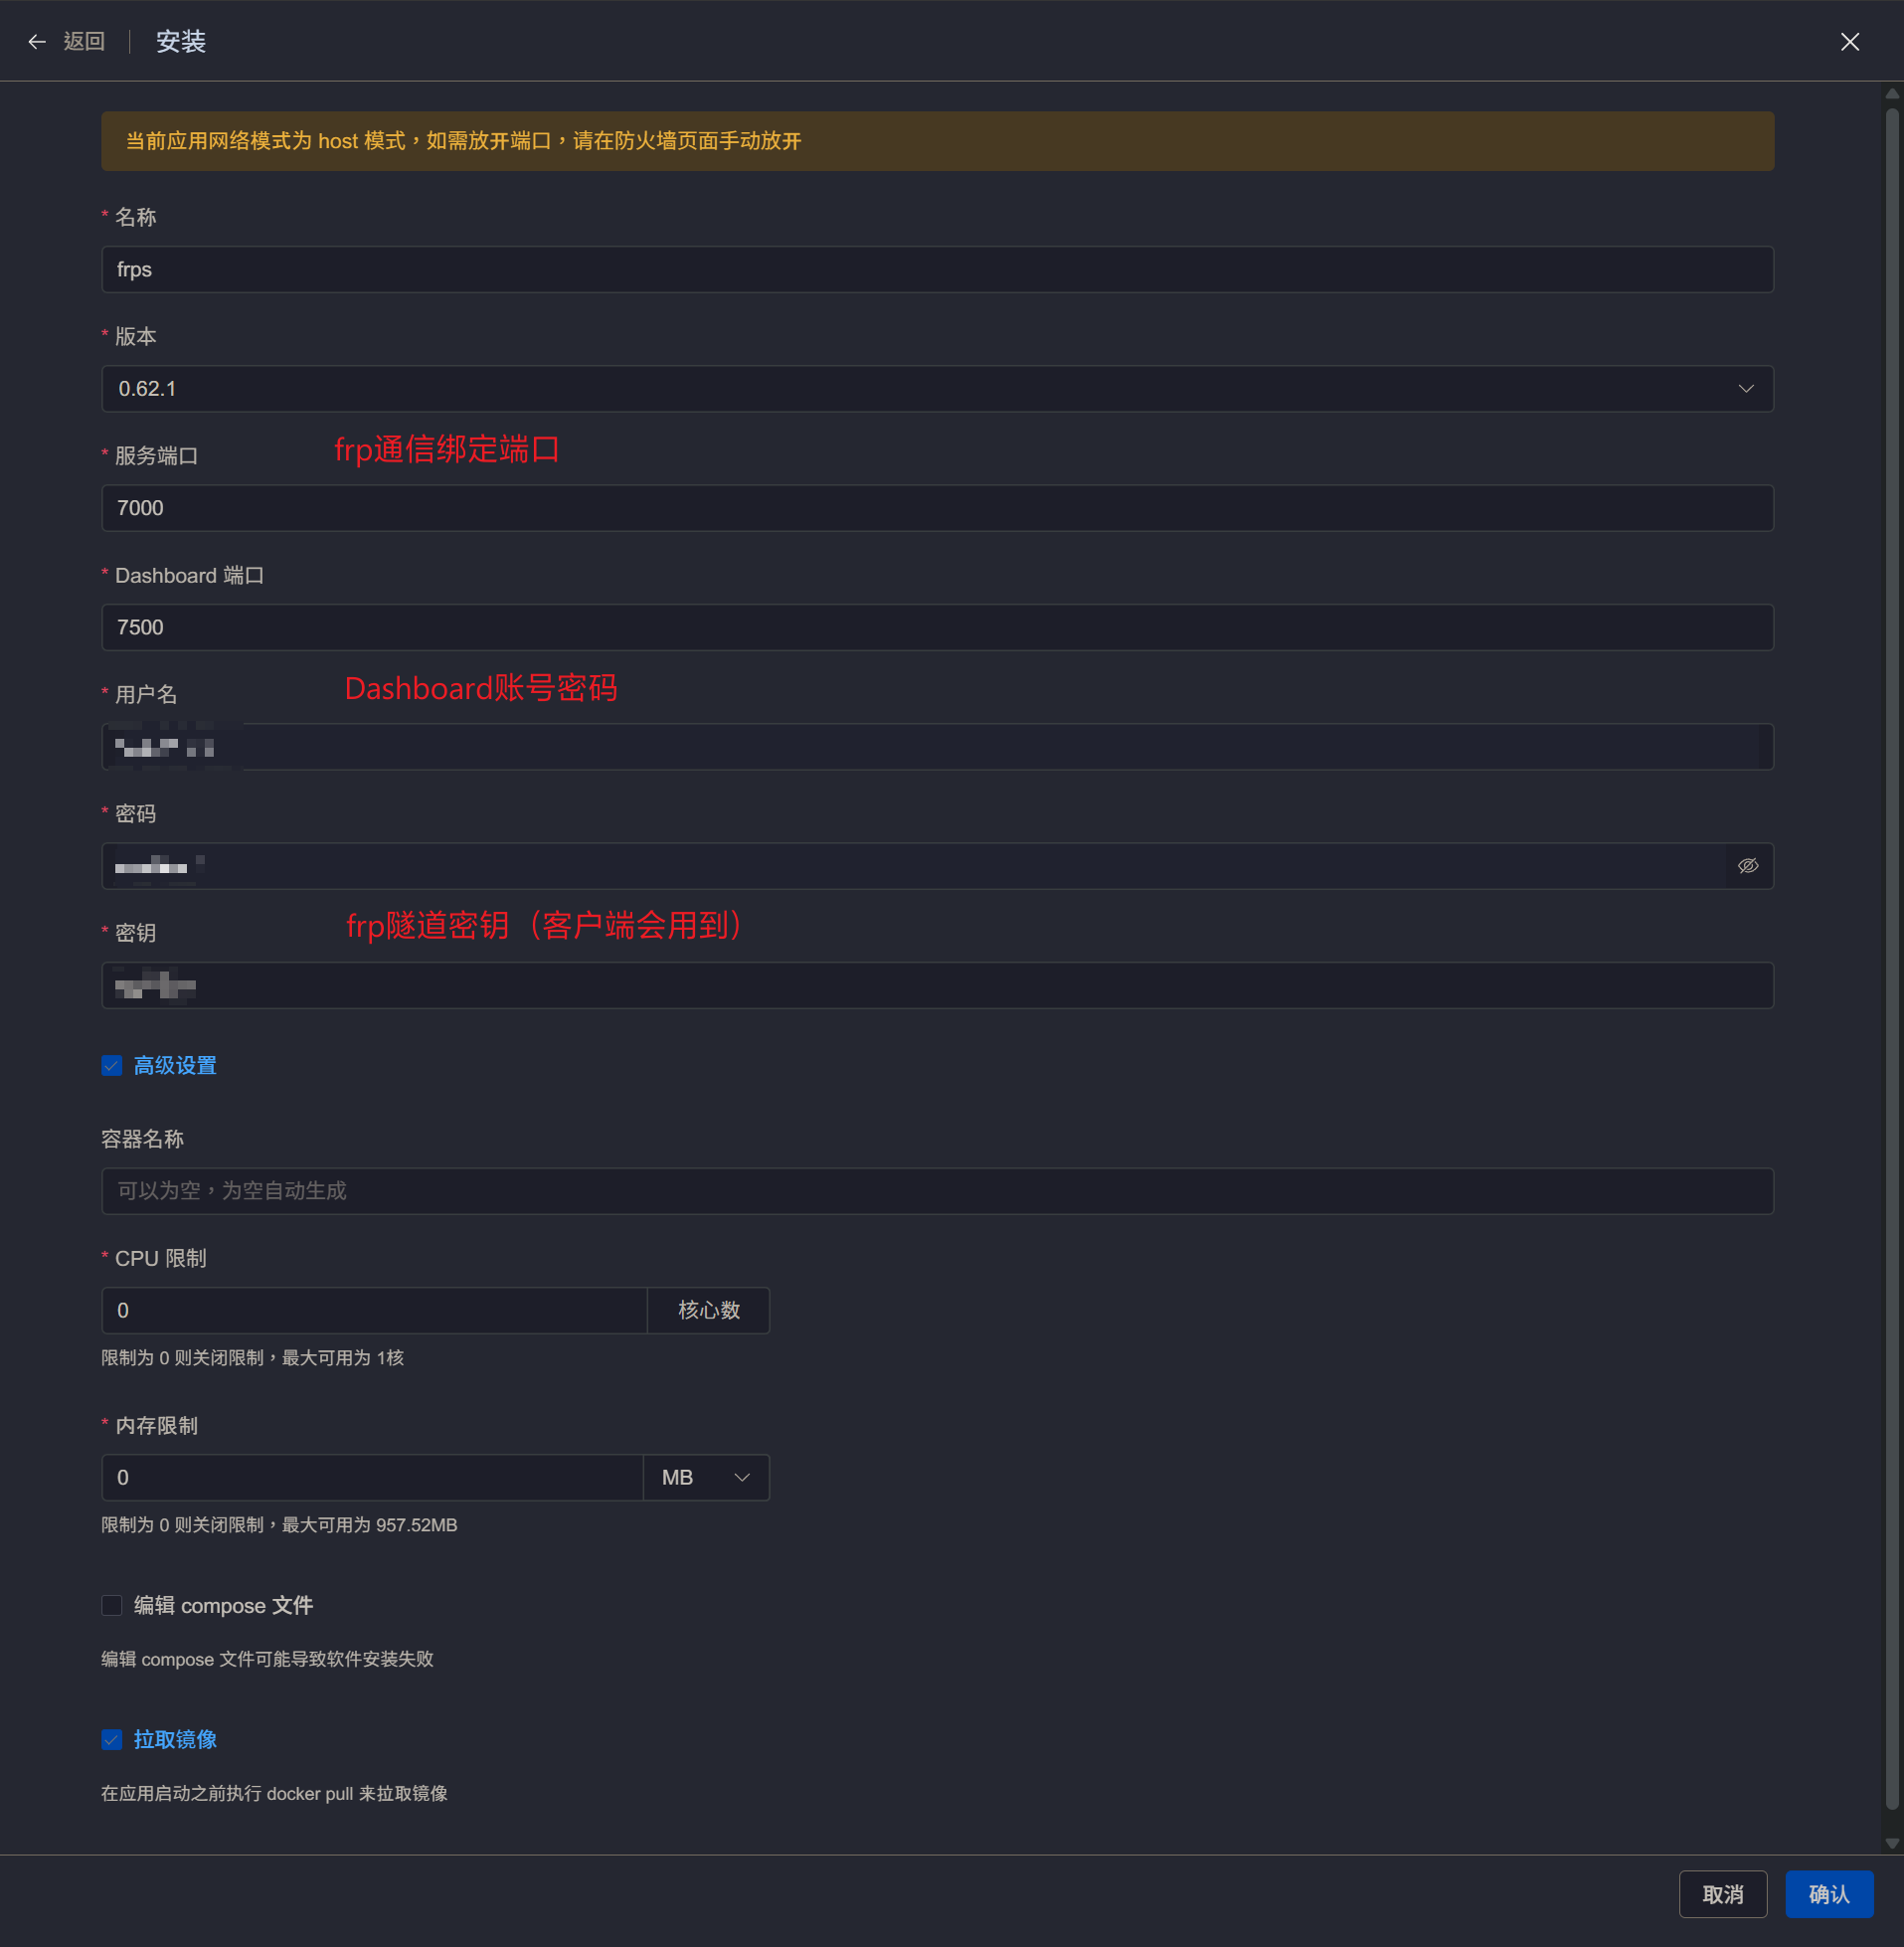This screenshot has width=1904, height=1947.
Task: Click the 取消 button
Action: tap(1722, 1894)
